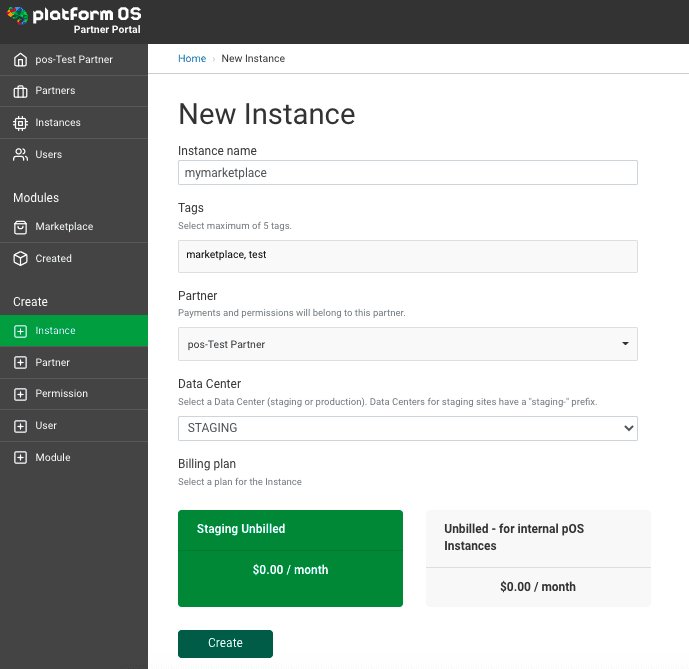Click the shopping bag Marketplace icon
Screen dimensions: 689x669
20,227
